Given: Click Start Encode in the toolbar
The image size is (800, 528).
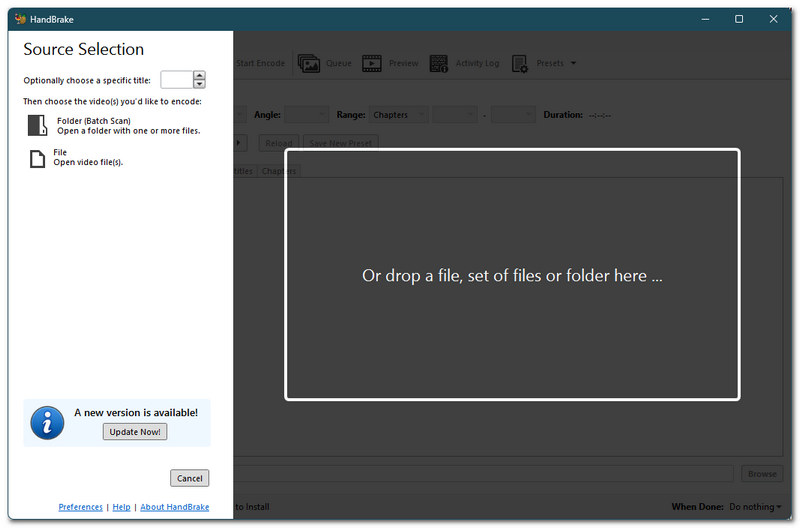Looking at the screenshot, I should pyautogui.click(x=260, y=63).
